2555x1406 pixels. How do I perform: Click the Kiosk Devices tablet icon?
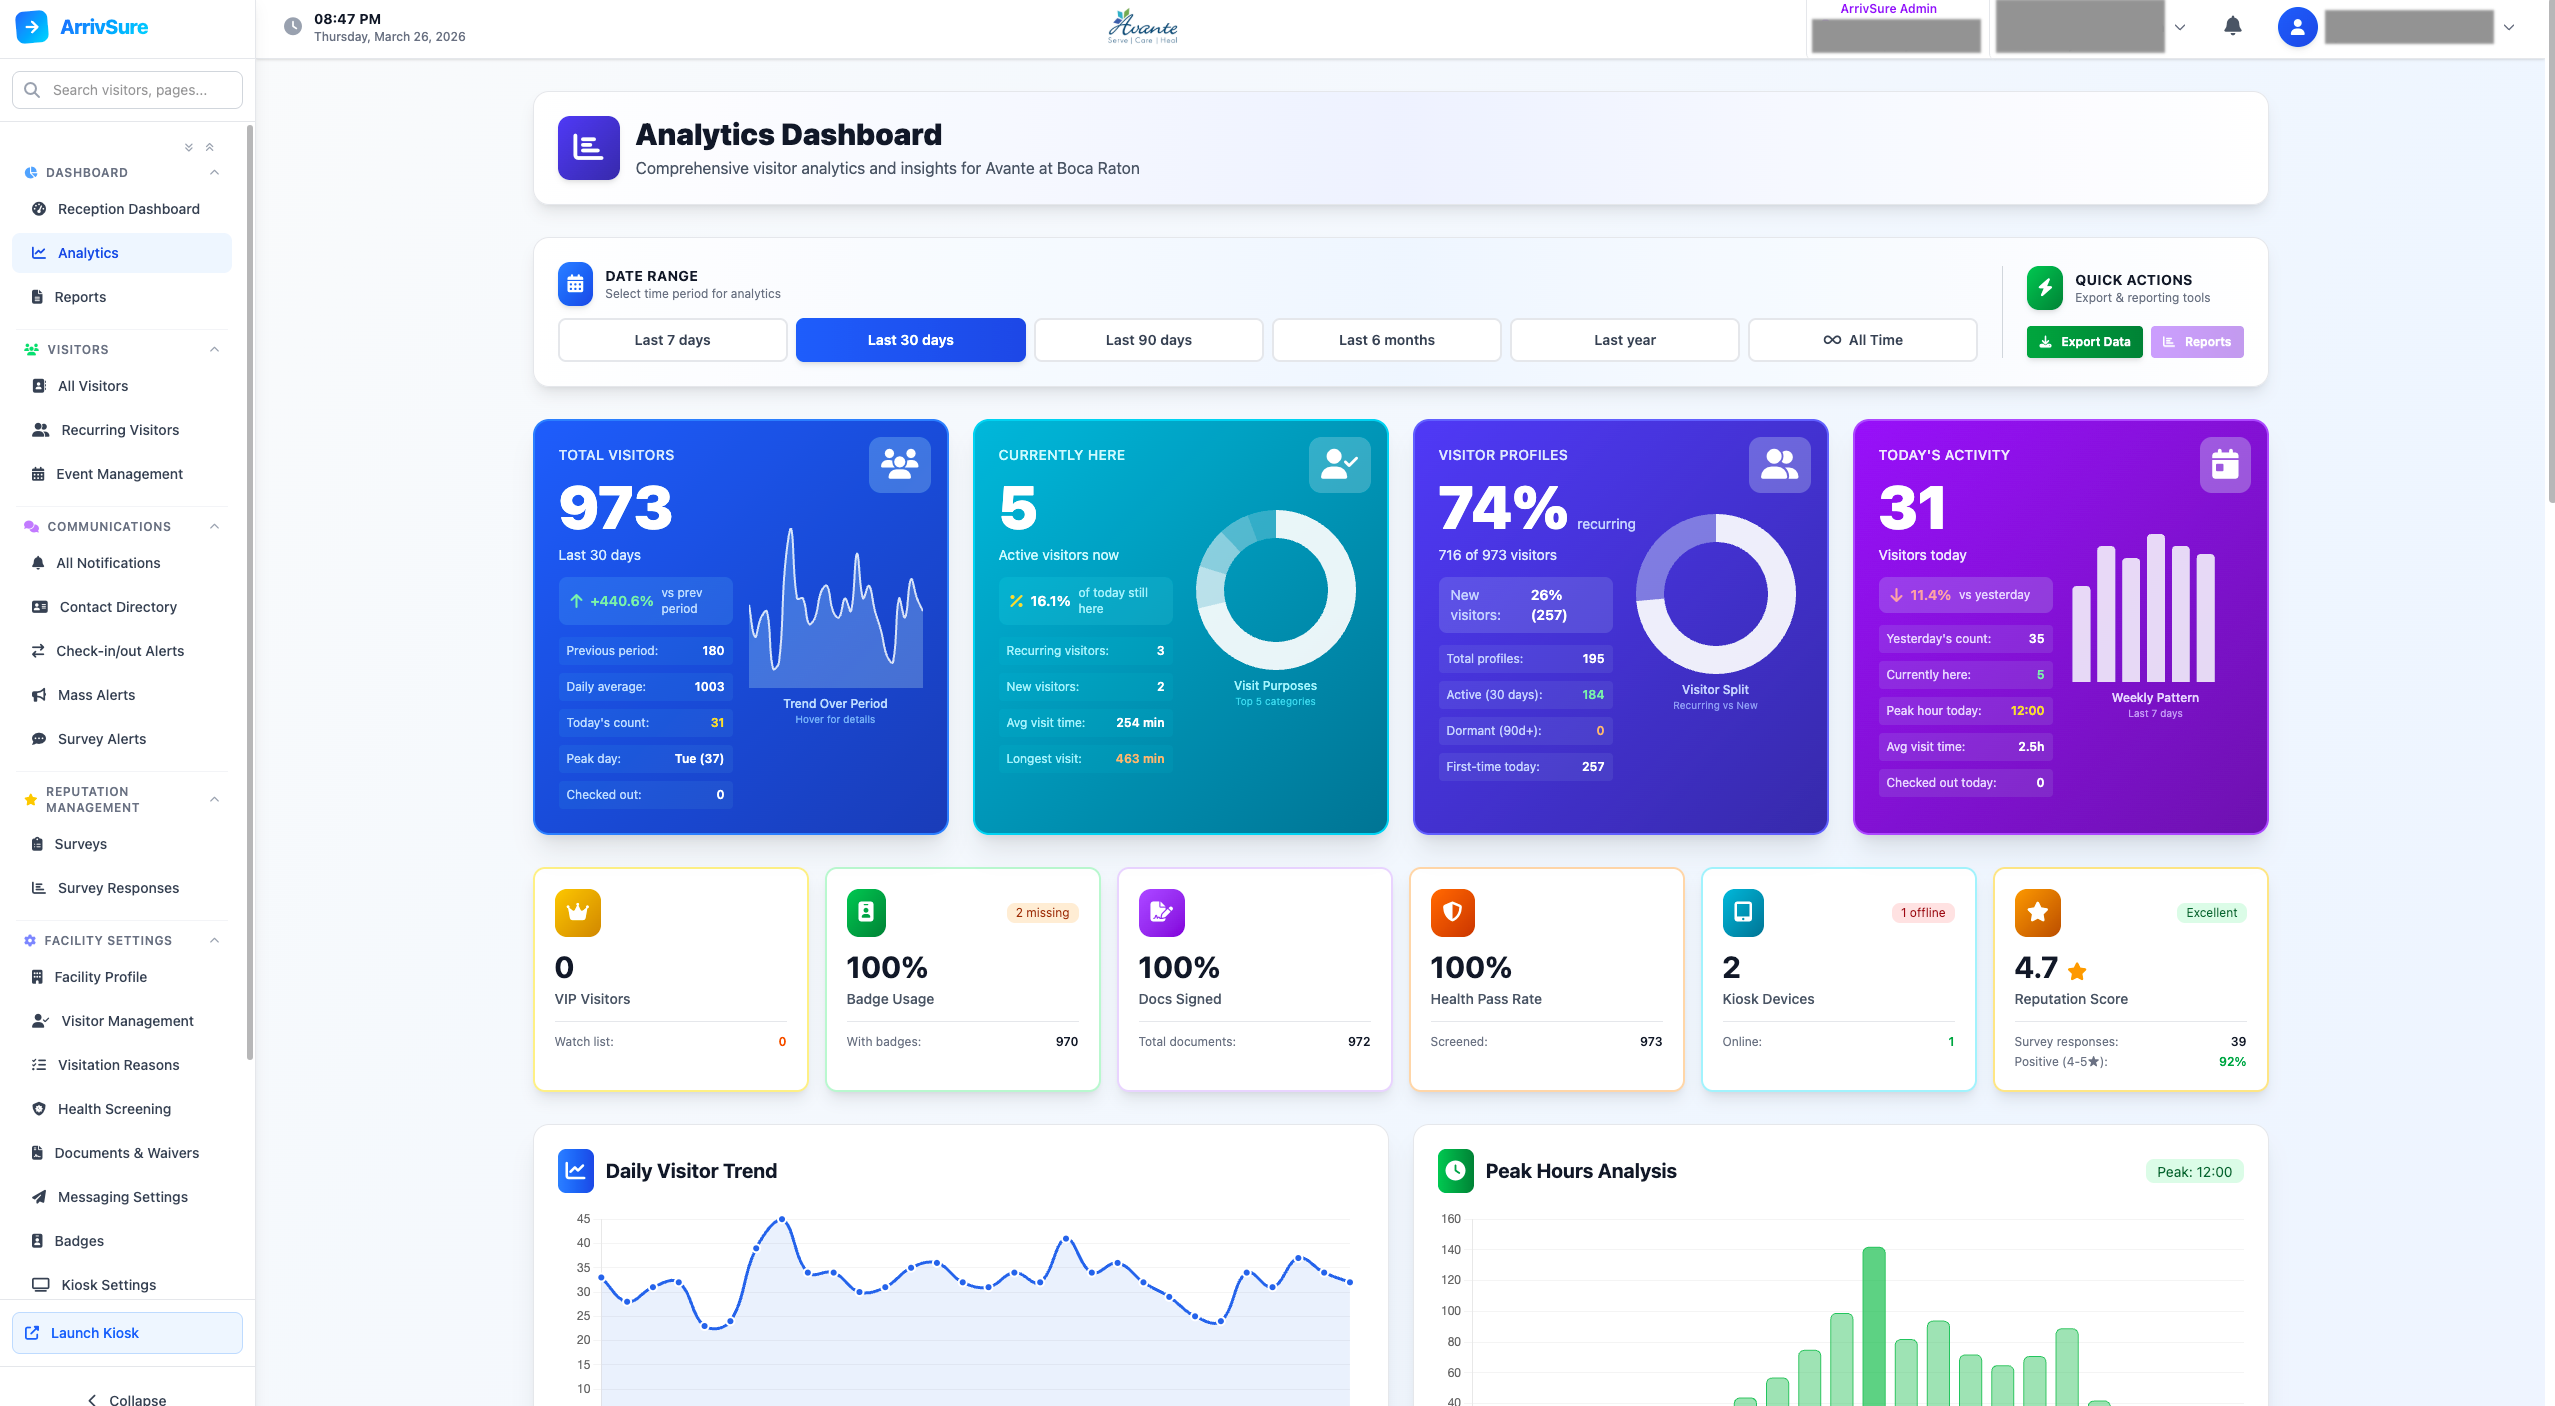1743,912
